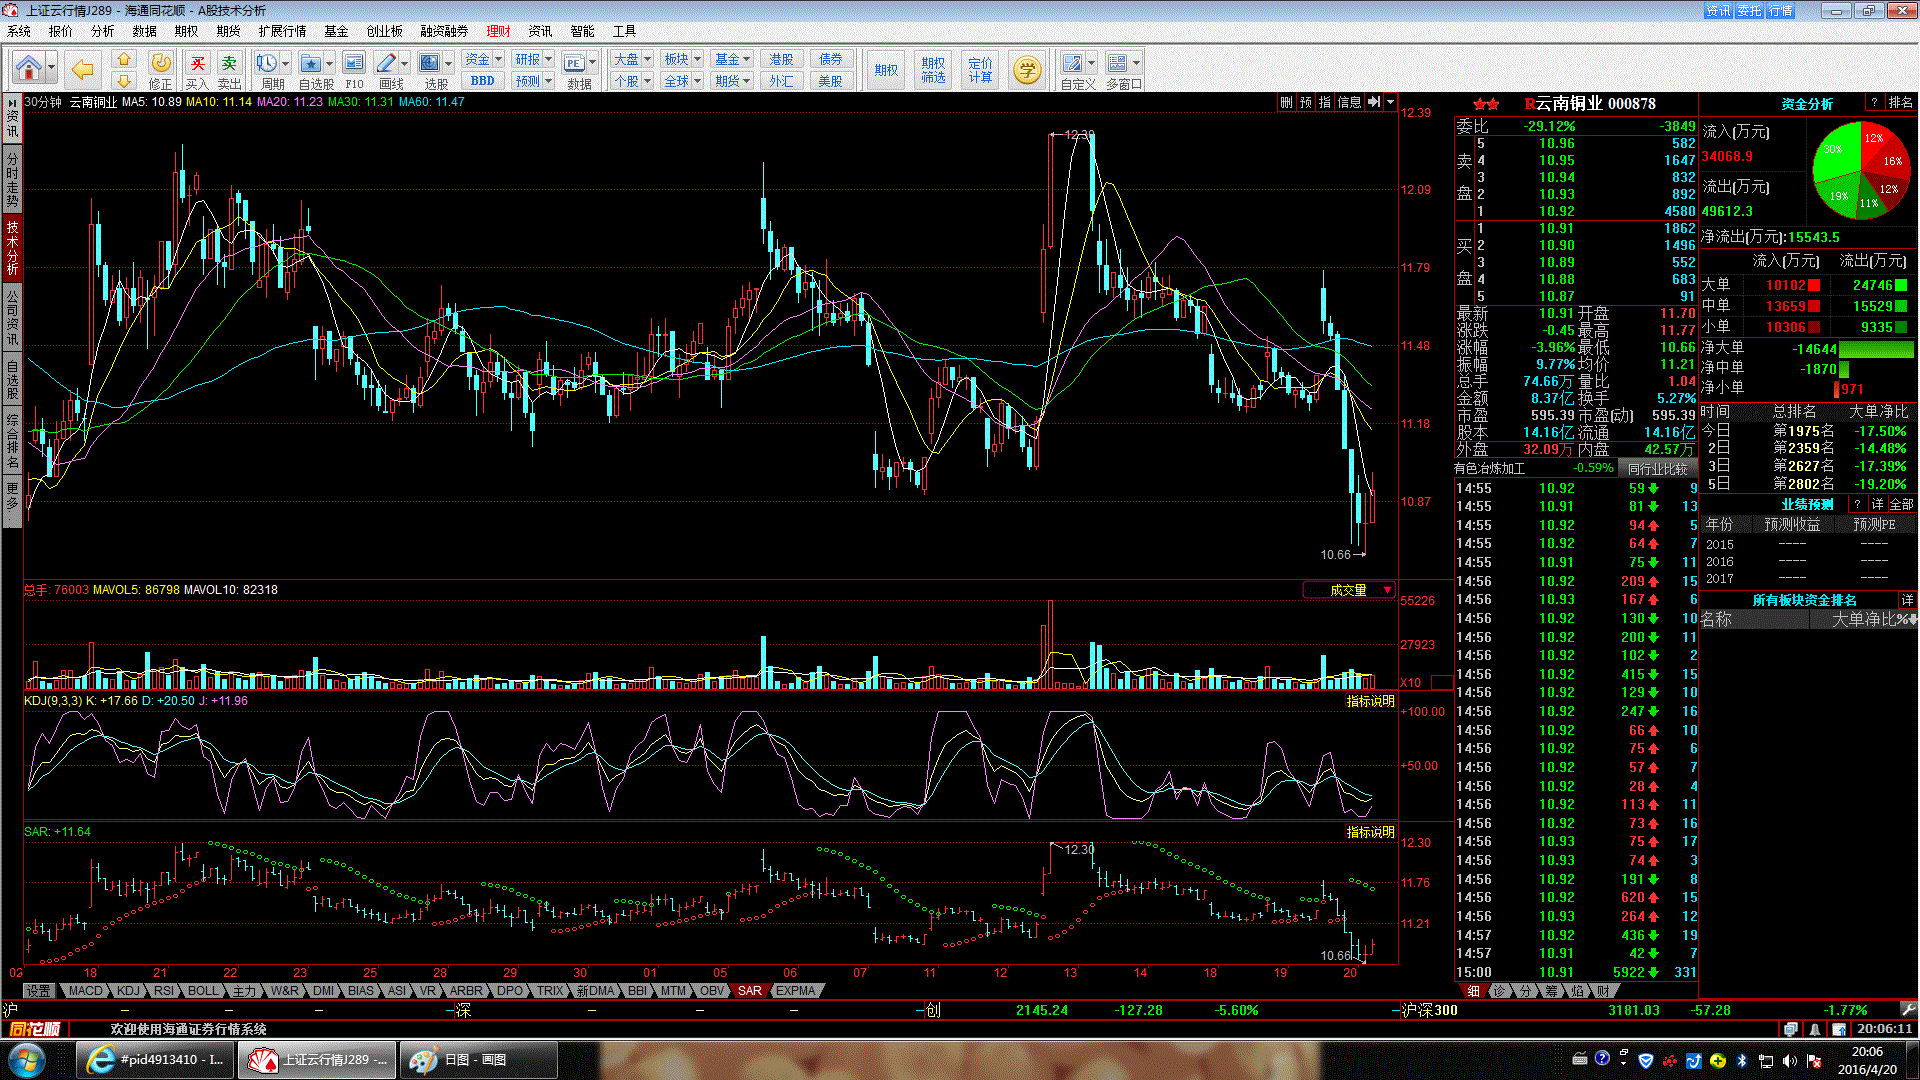Select the 画线 pencil drawing tool

[387, 63]
